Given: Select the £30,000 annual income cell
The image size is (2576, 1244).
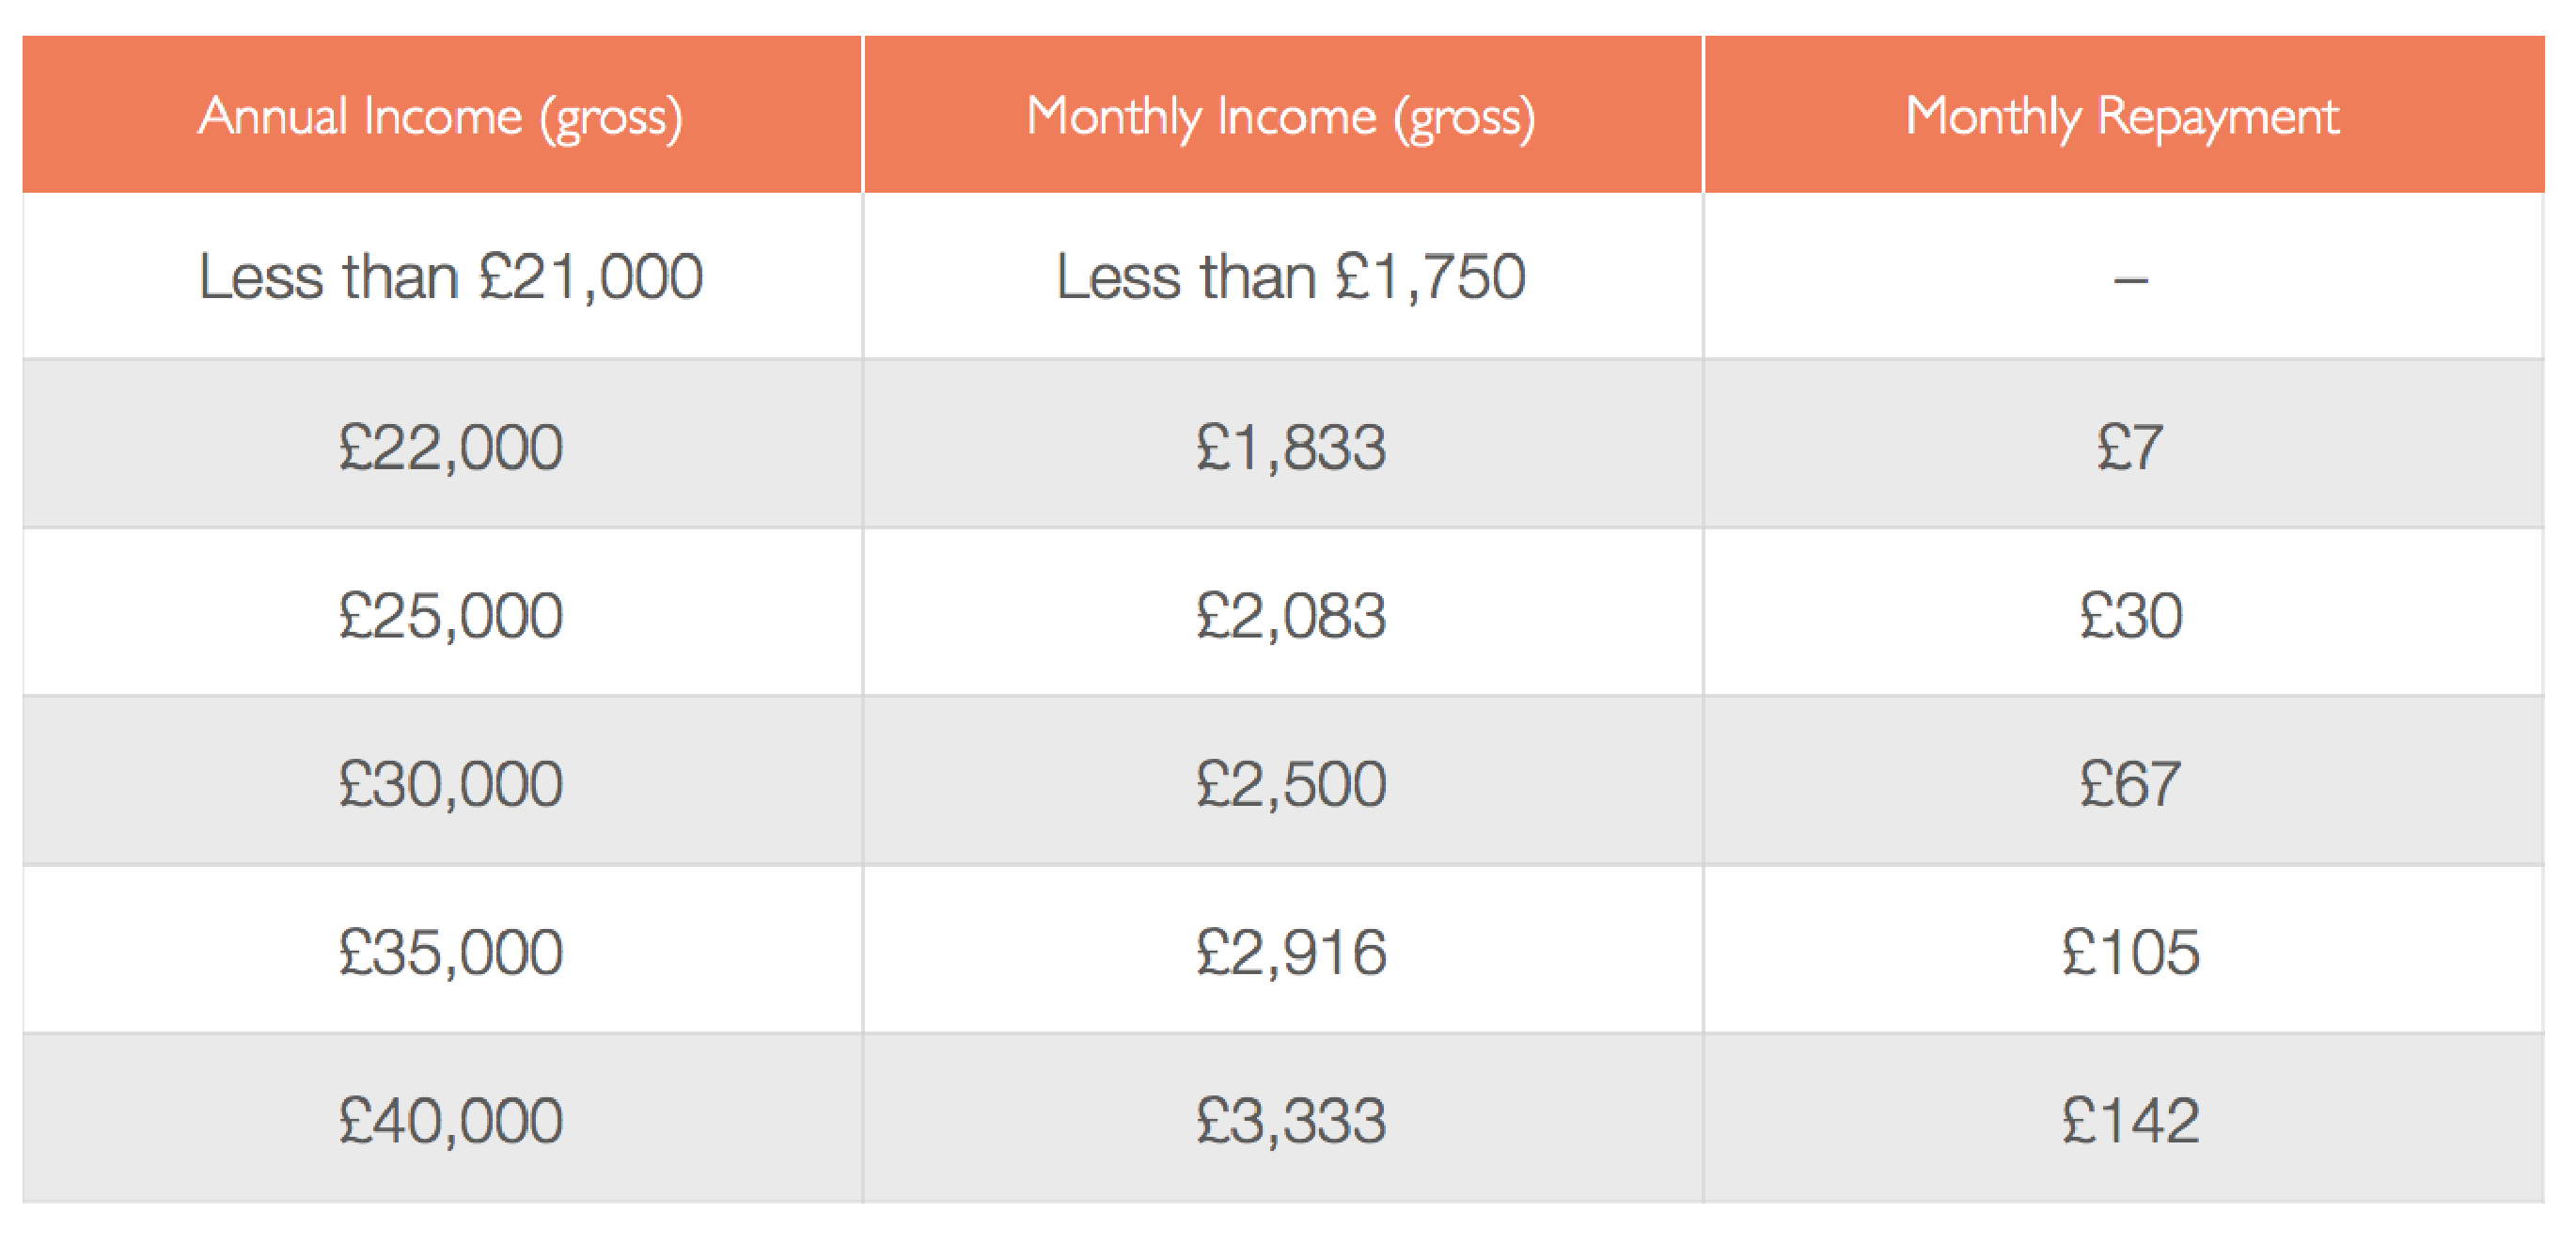Looking at the screenshot, I should 441,781.
